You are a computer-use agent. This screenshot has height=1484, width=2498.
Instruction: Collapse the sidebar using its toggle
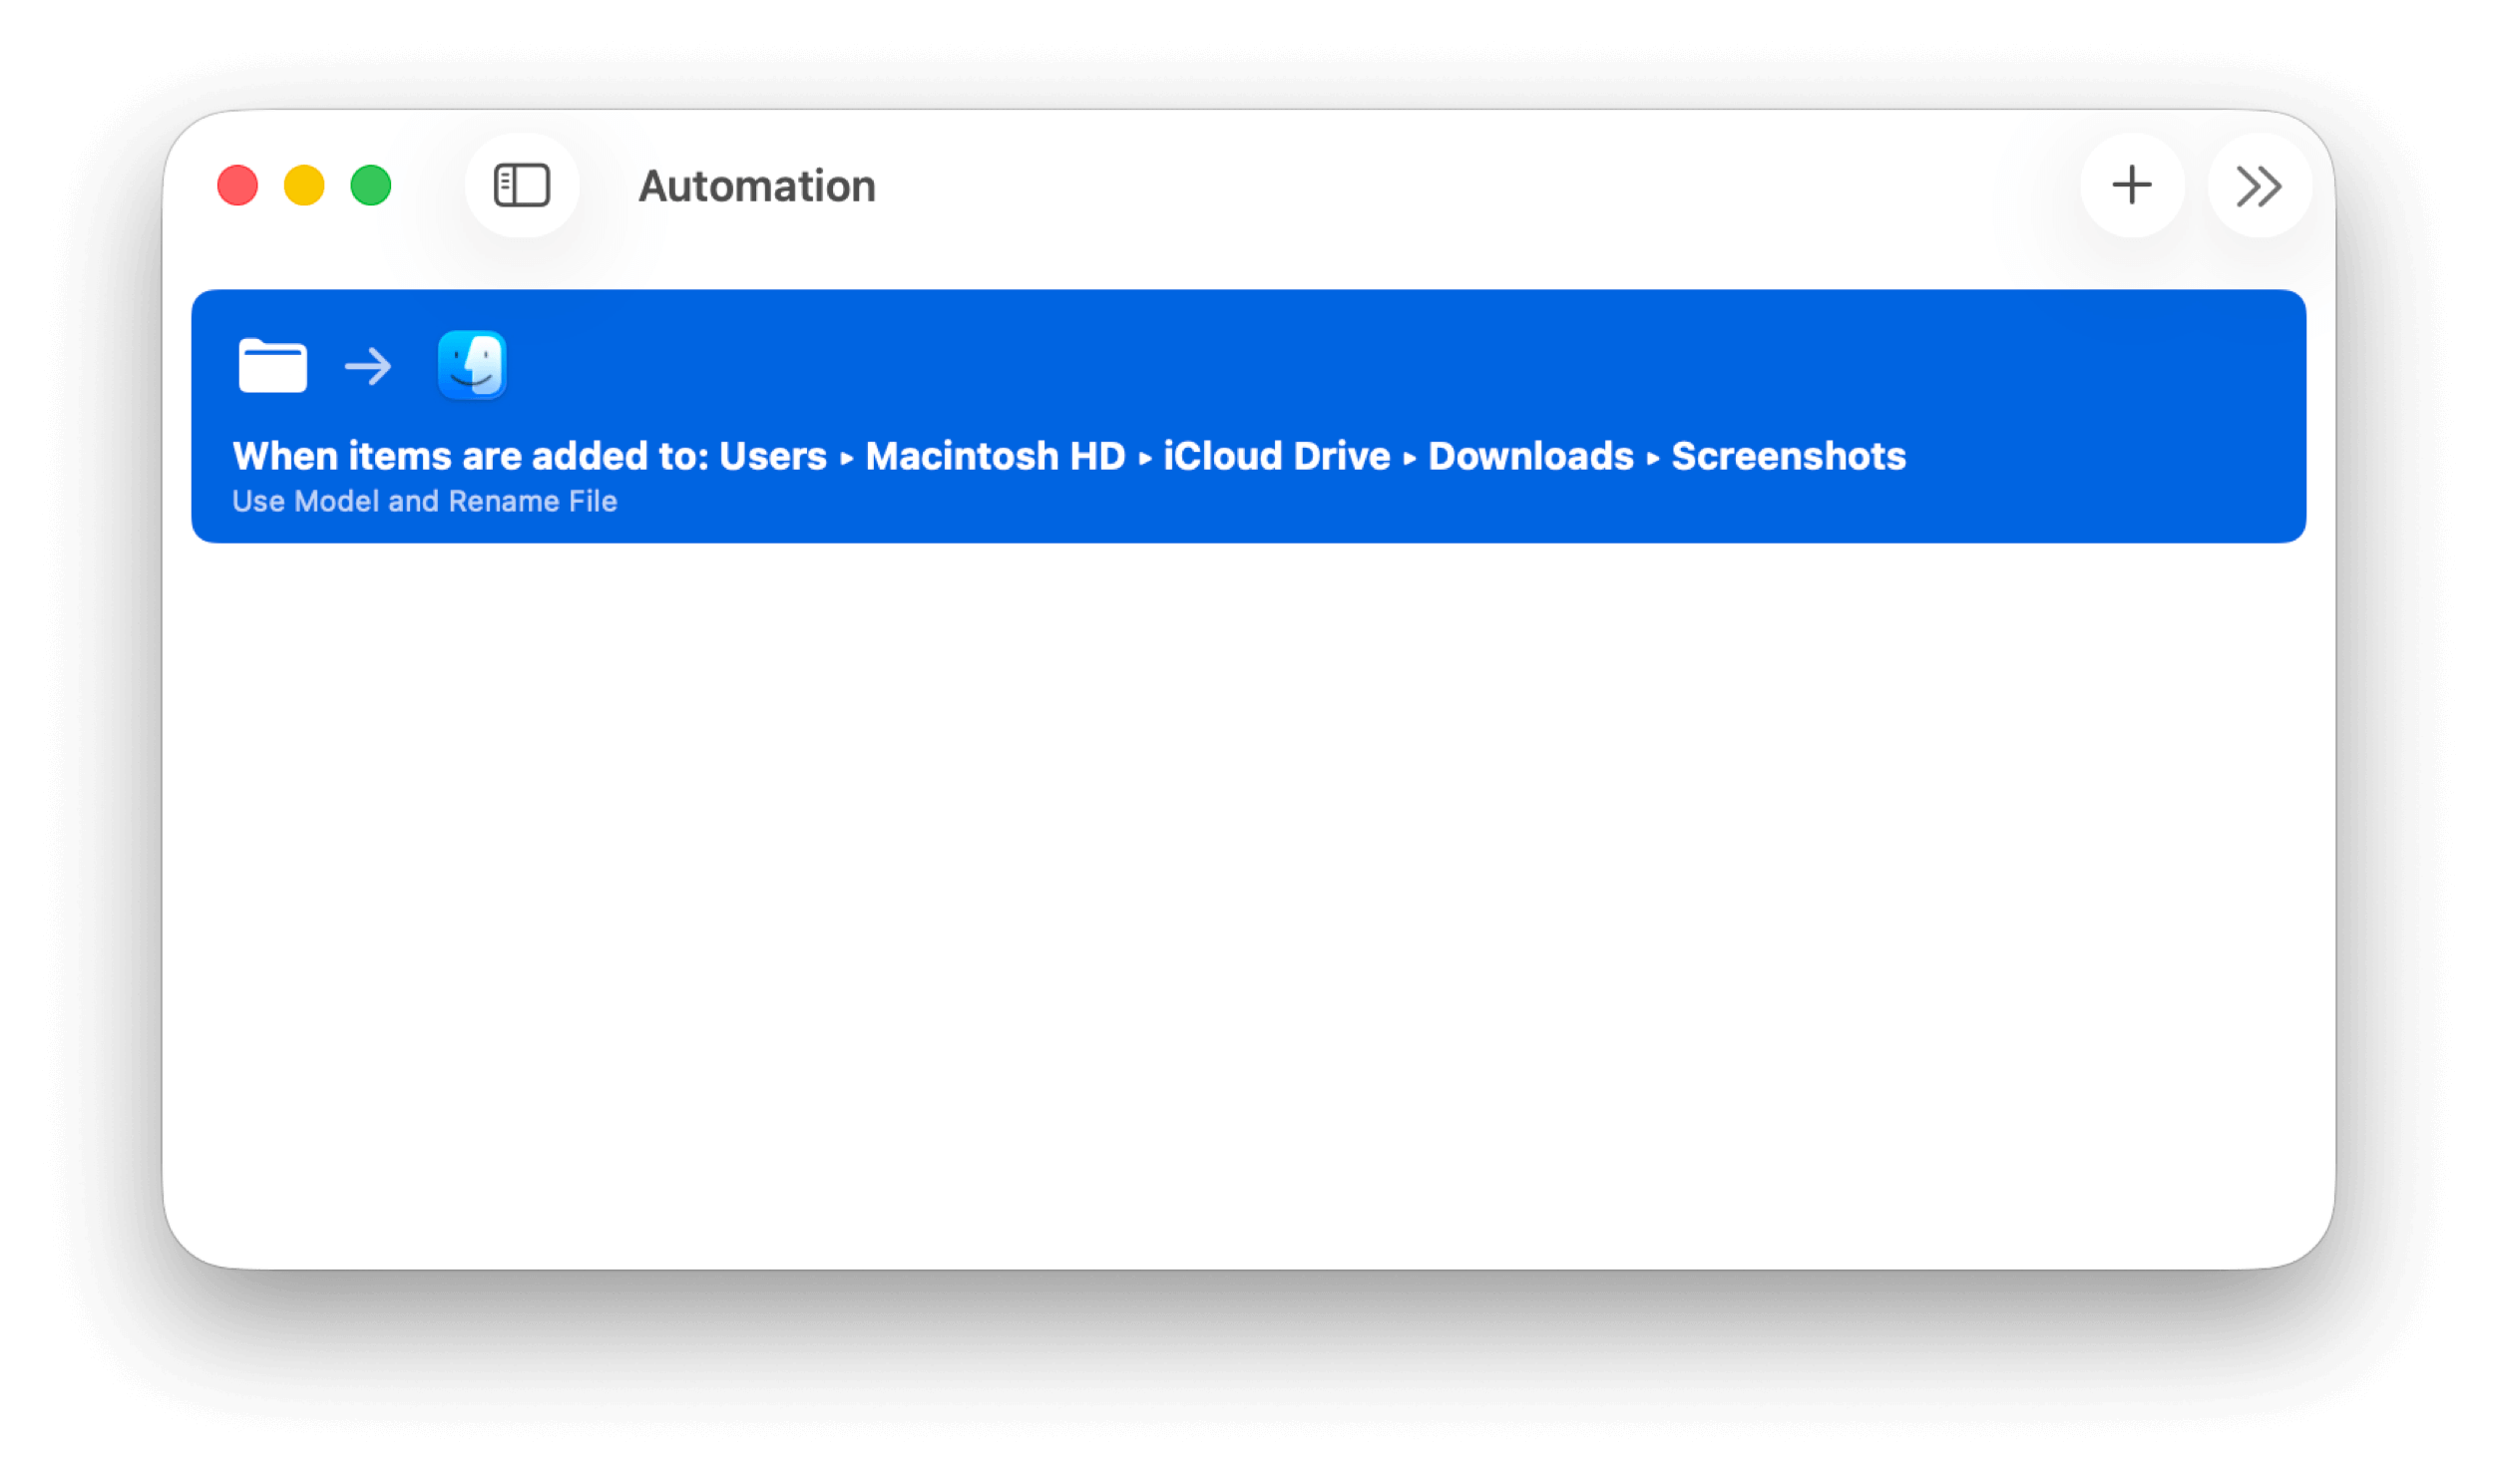tap(522, 185)
